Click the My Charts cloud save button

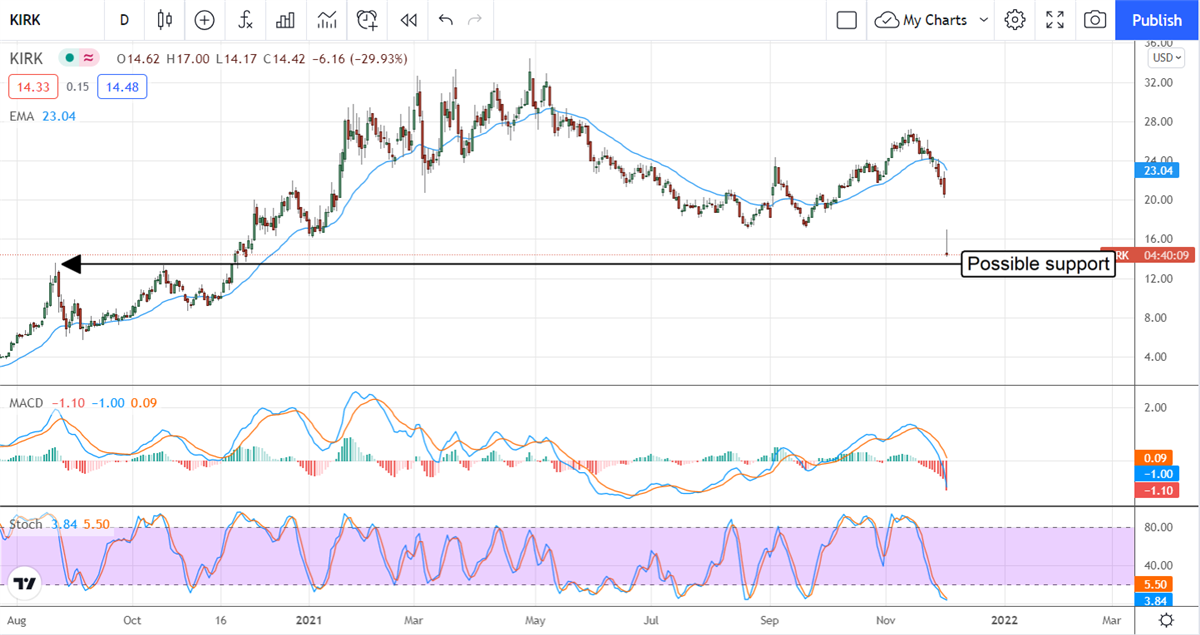[921, 19]
